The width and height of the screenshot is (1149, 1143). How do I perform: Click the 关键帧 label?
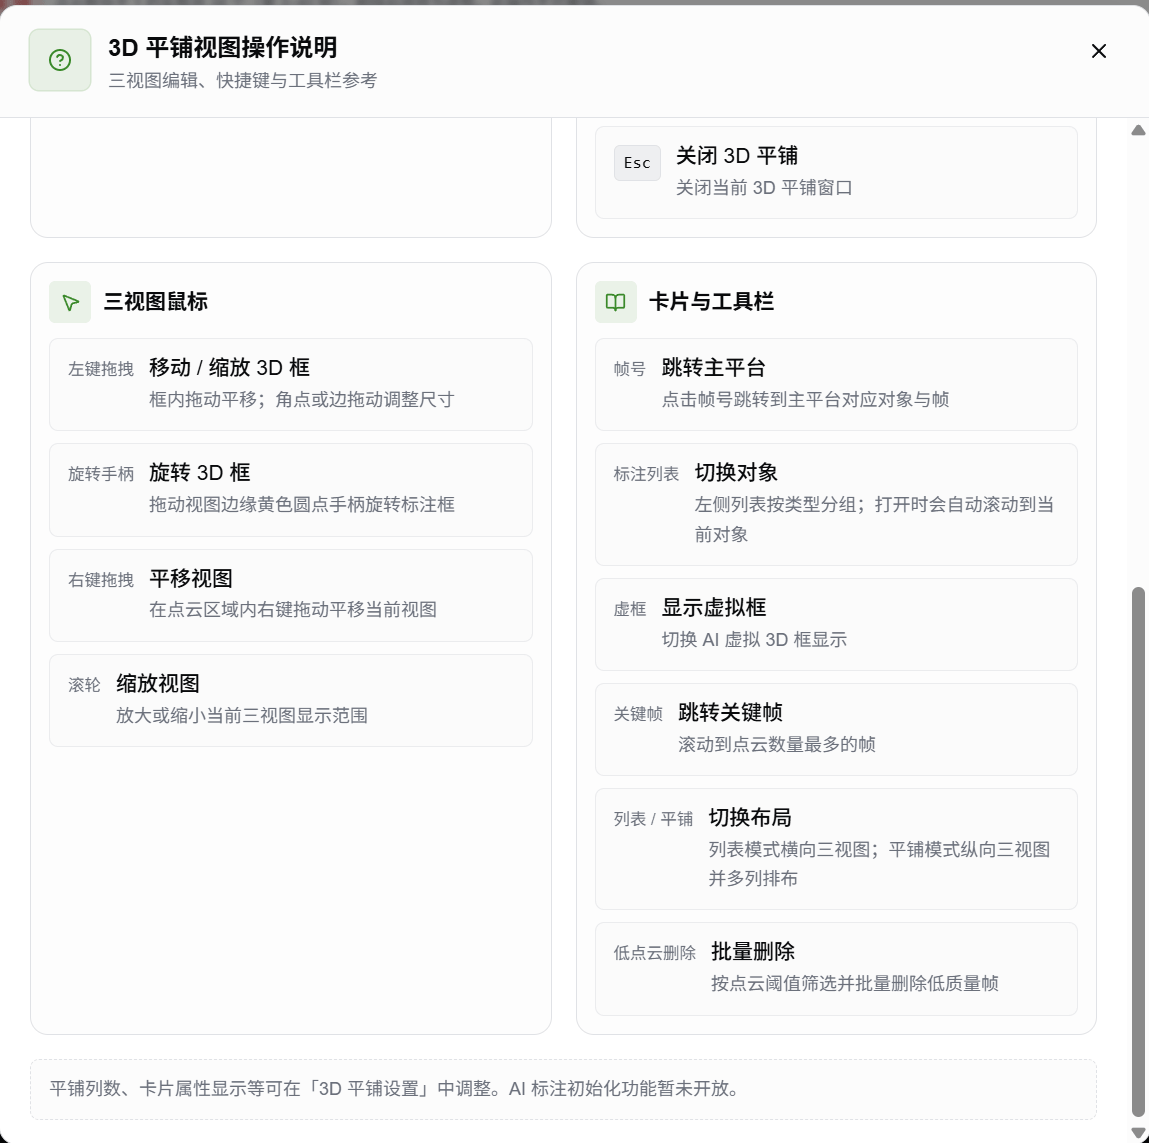(638, 714)
